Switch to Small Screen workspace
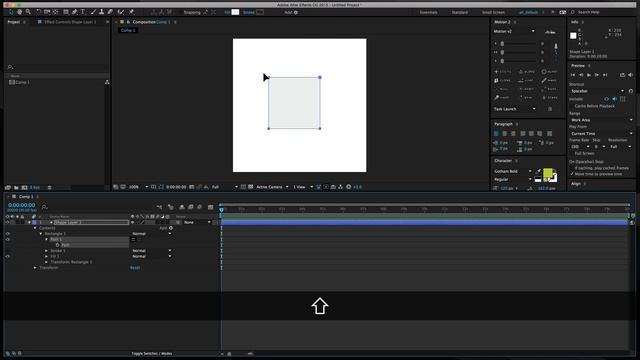 tap(493, 12)
